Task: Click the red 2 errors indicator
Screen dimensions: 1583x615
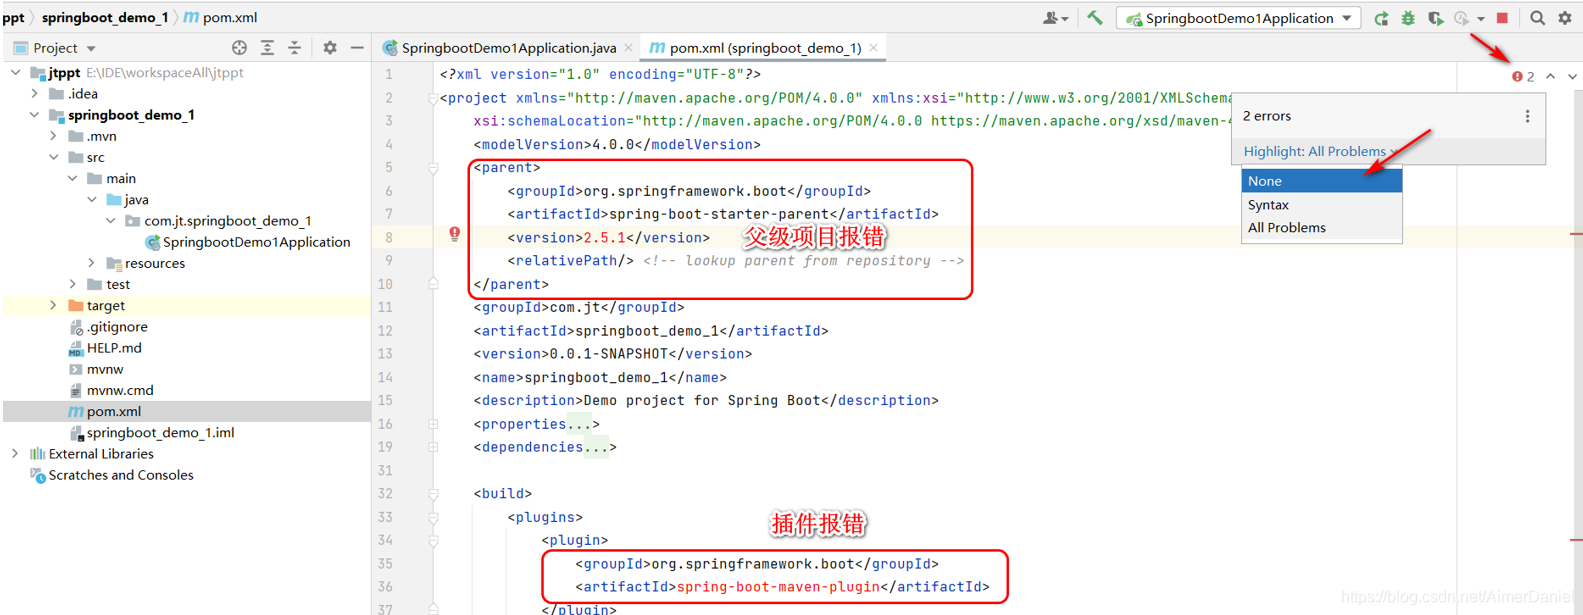Action: pyautogui.click(x=1523, y=77)
